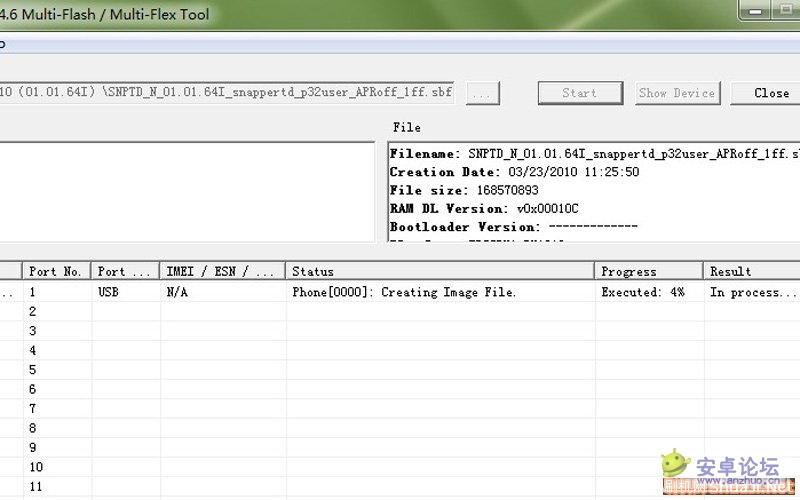Click the IMEI / ESN column header
Viewport: 800px width, 500px height.
coord(222,271)
